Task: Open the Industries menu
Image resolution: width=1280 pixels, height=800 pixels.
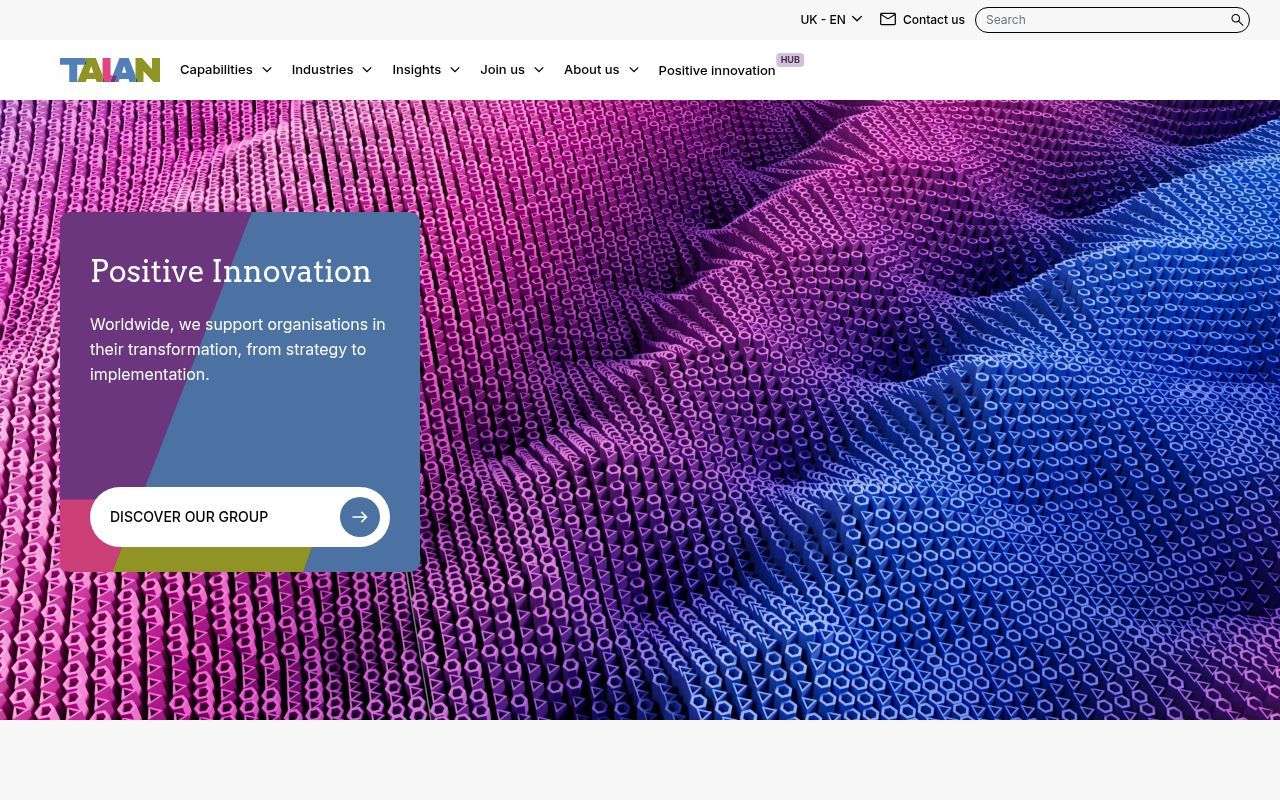Action: click(322, 70)
